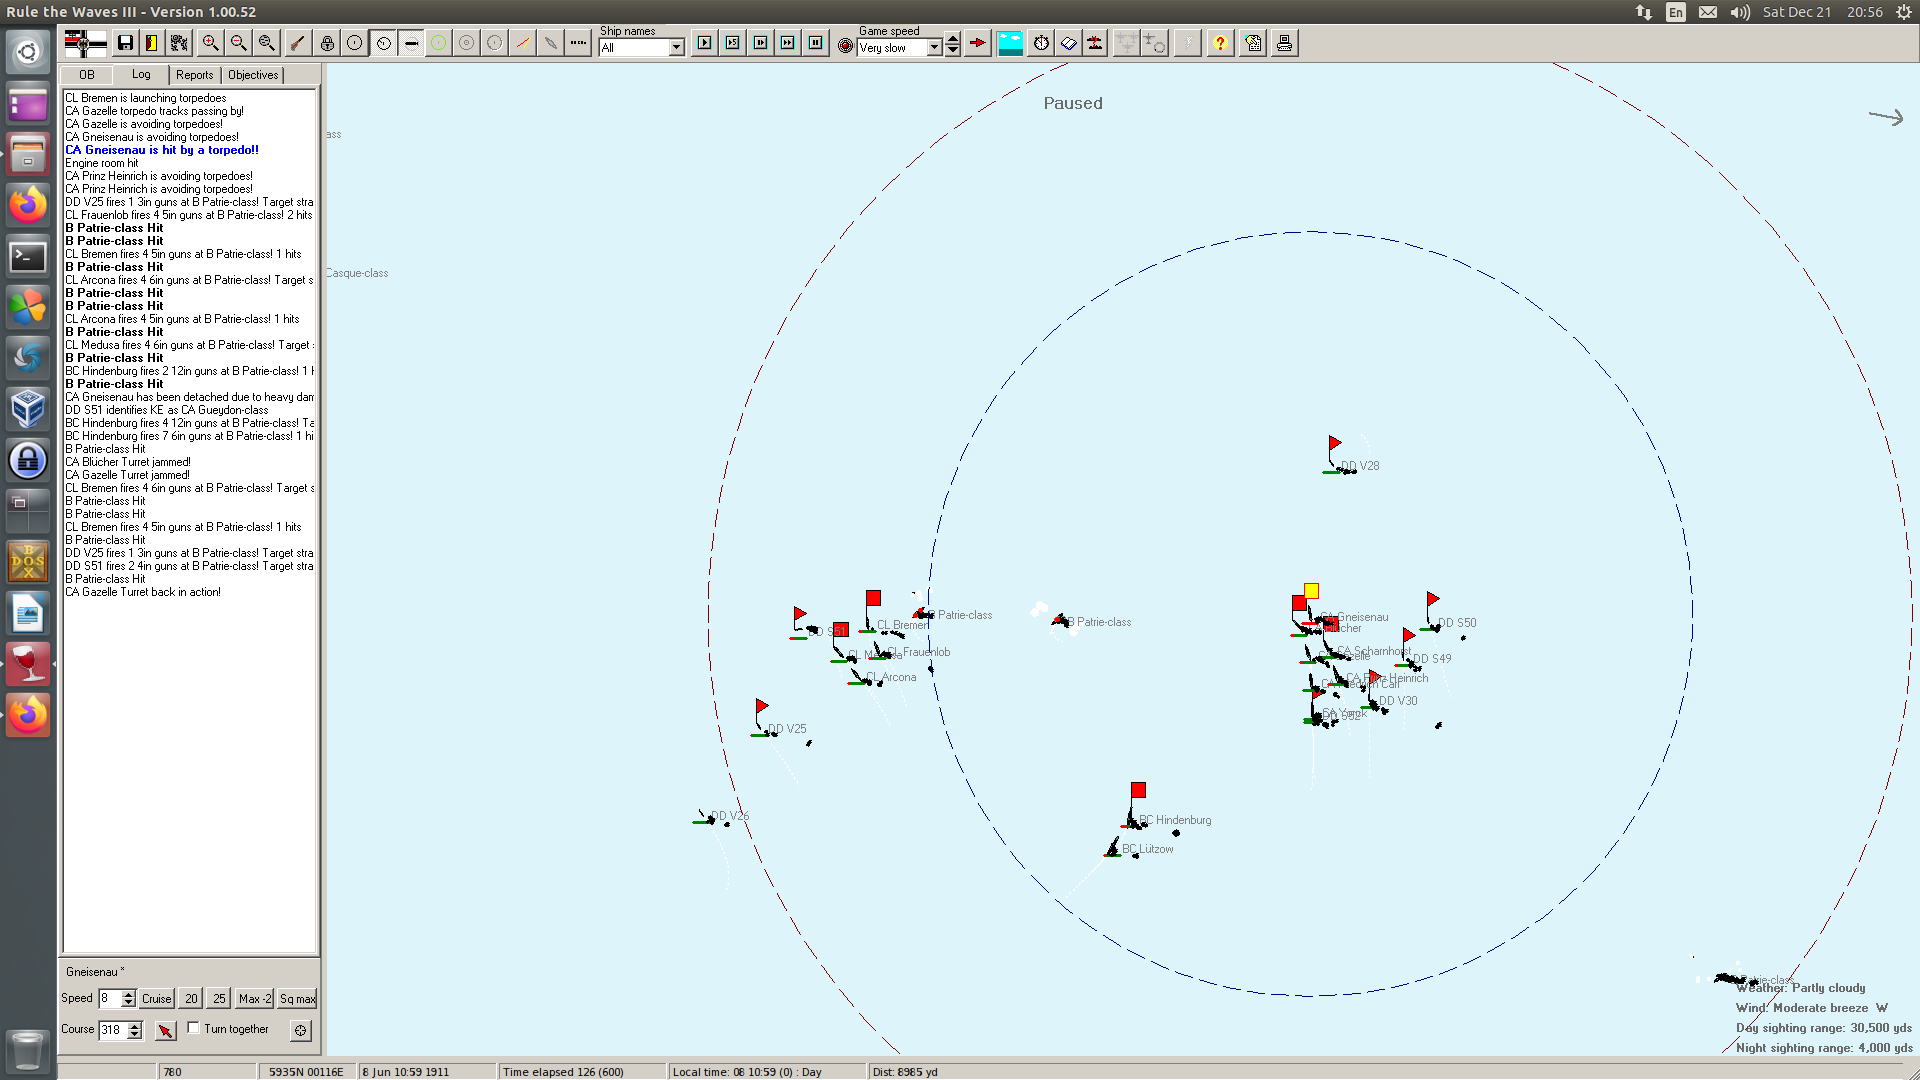This screenshot has height=1080, width=1920.
Task: Click the German naval flag icon
Action: point(85,43)
